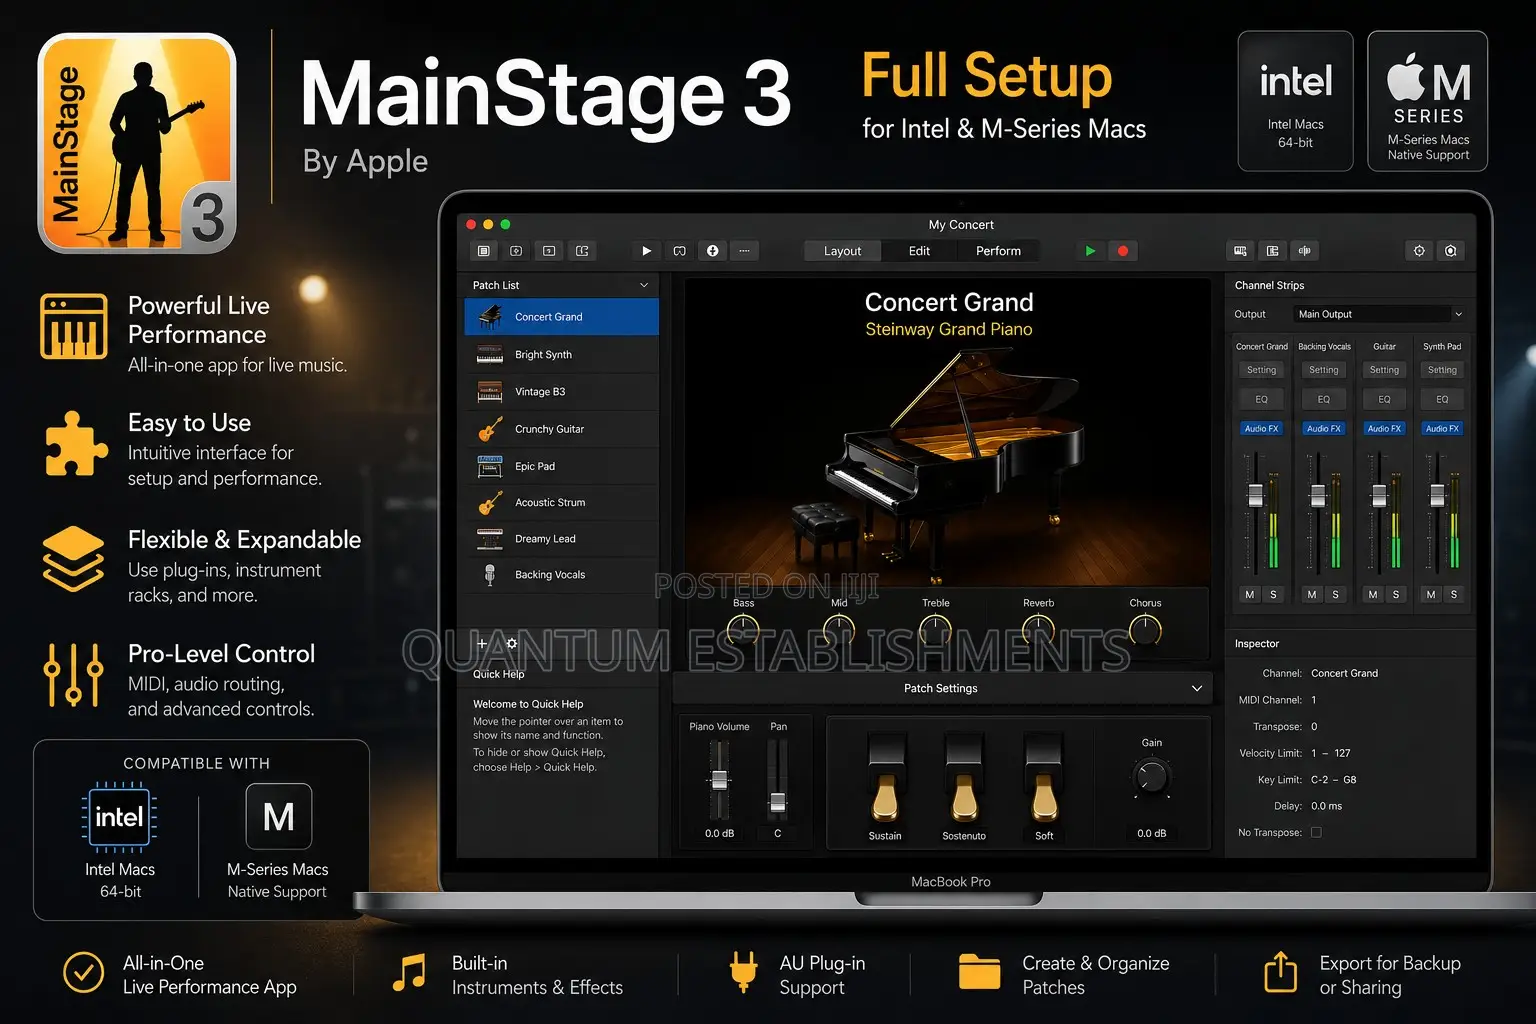Open Setting menu on Backing Vocals strip
The width and height of the screenshot is (1536, 1024).
[1324, 370]
